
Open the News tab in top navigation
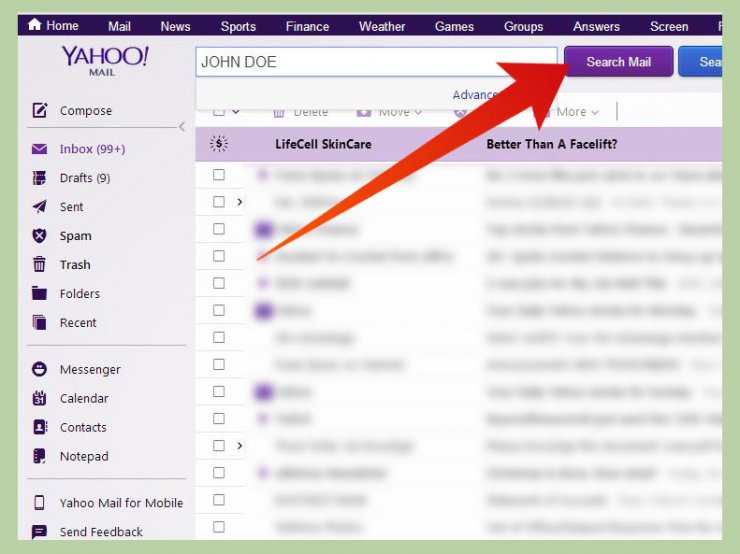(x=176, y=26)
